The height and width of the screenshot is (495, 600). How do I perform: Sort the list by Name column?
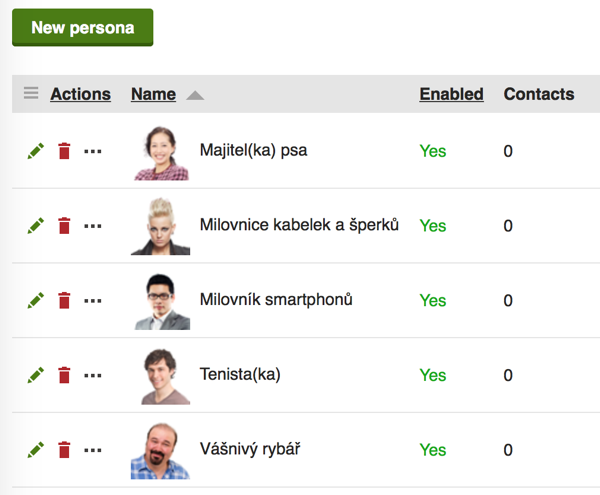(153, 94)
